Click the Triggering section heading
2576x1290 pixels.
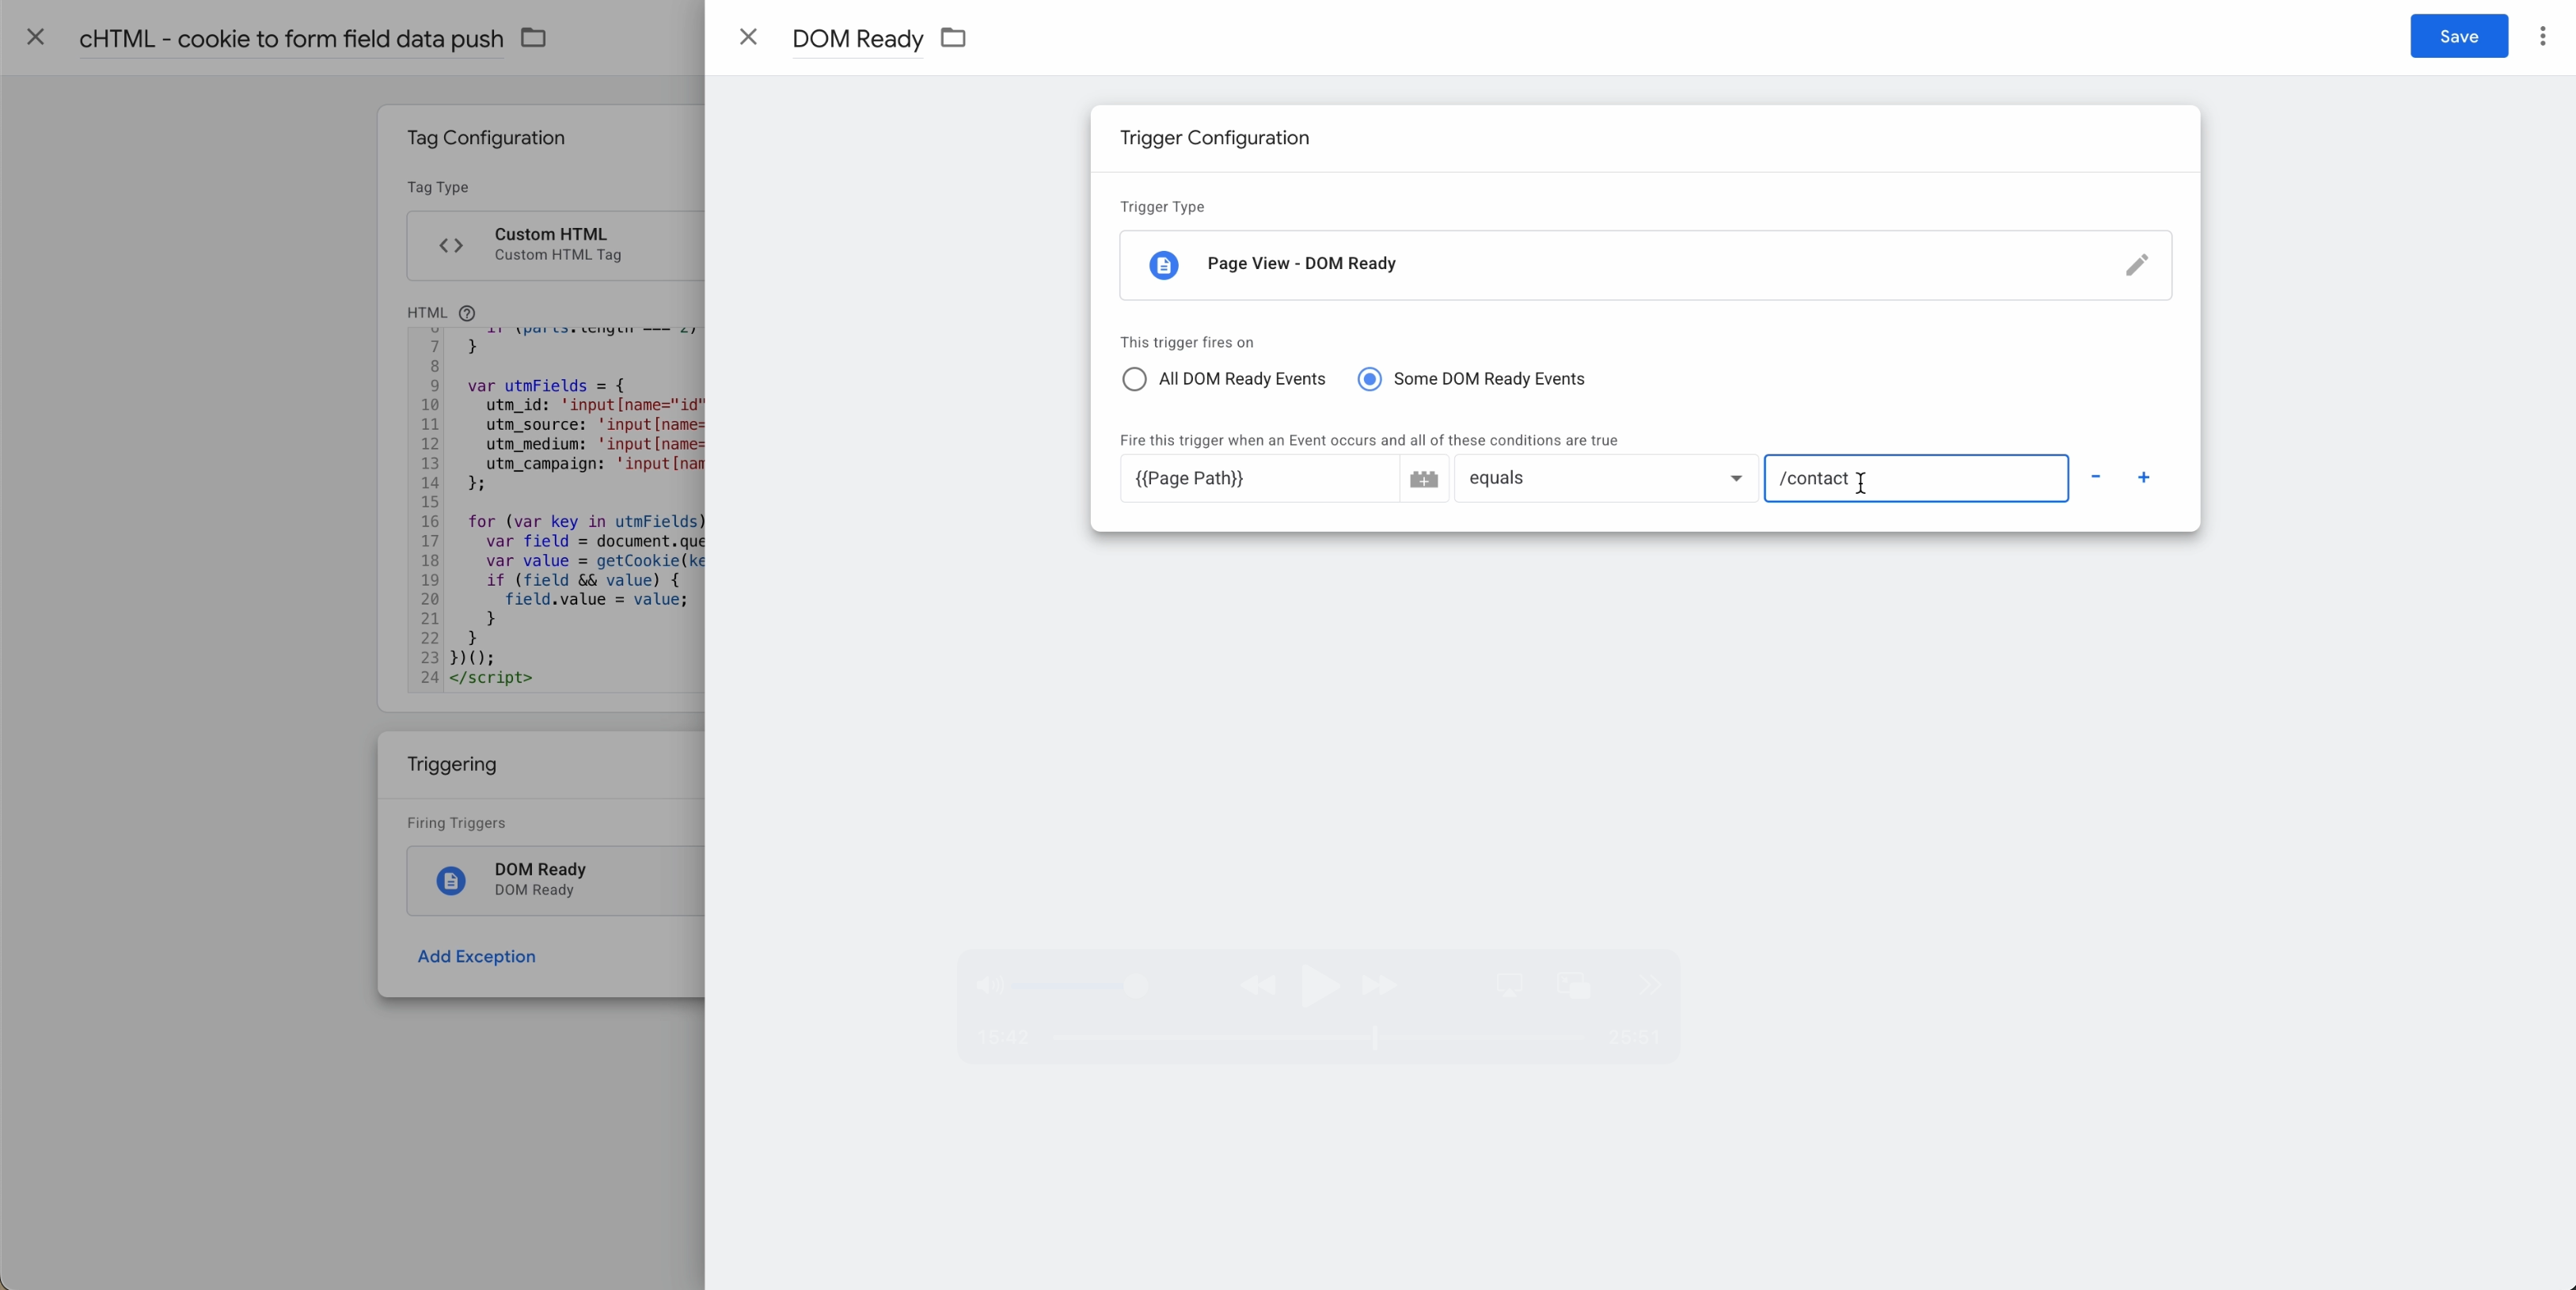click(451, 764)
